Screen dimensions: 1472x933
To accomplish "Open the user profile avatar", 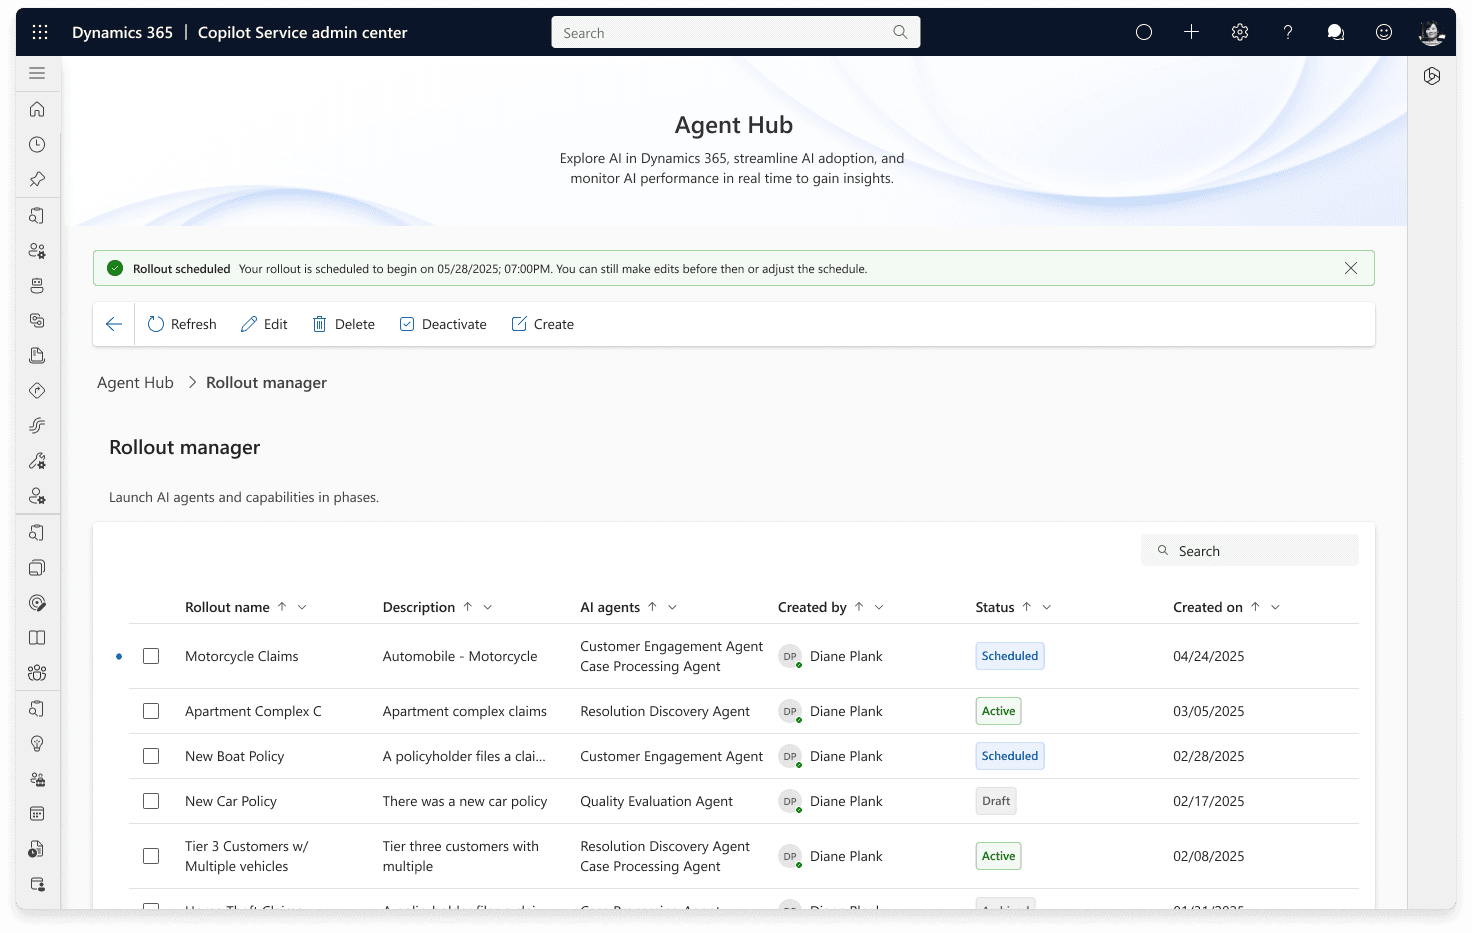I will tap(1432, 32).
